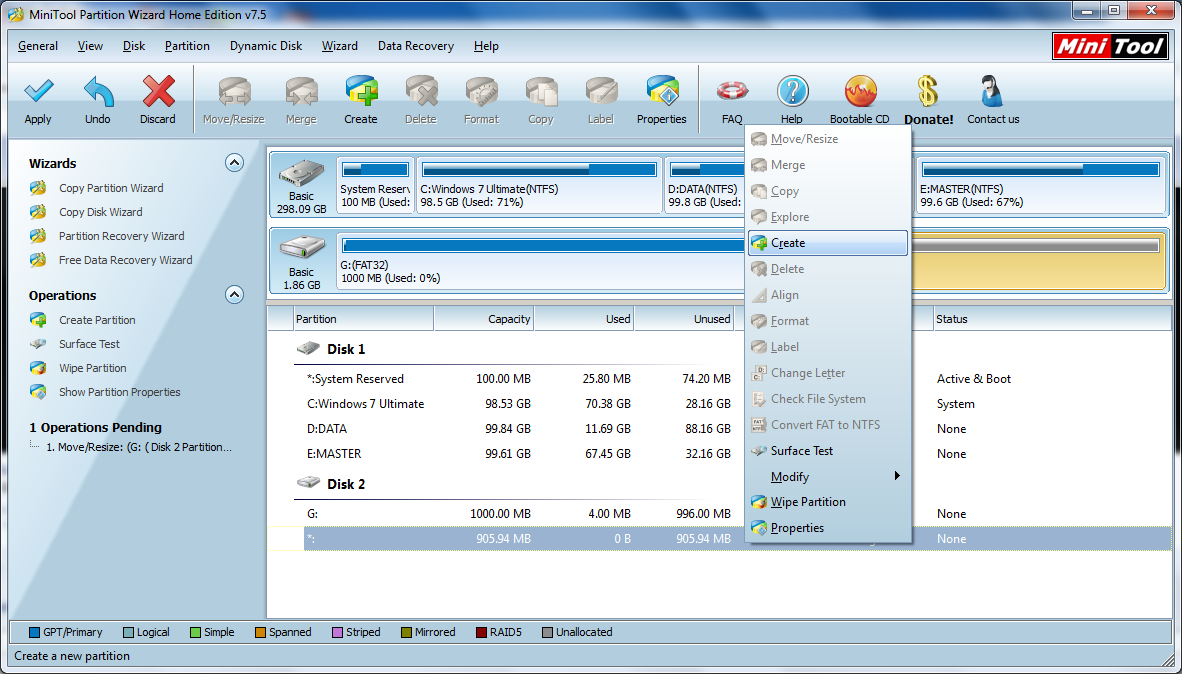This screenshot has width=1182, height=674.
Task: Click the Format toolbar icon
Action: [481, 92]
